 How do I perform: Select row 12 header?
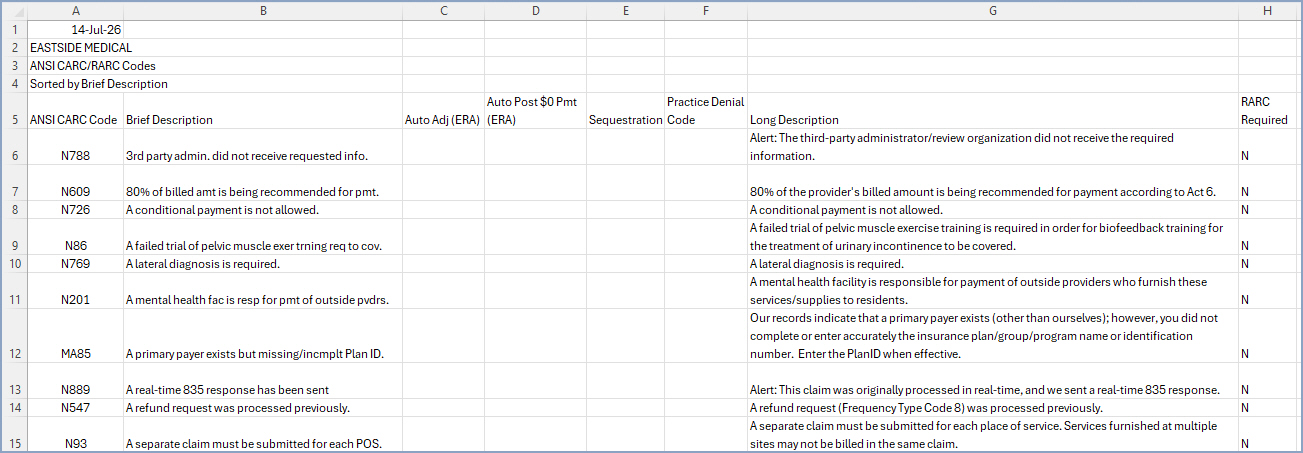coord(15,336)
